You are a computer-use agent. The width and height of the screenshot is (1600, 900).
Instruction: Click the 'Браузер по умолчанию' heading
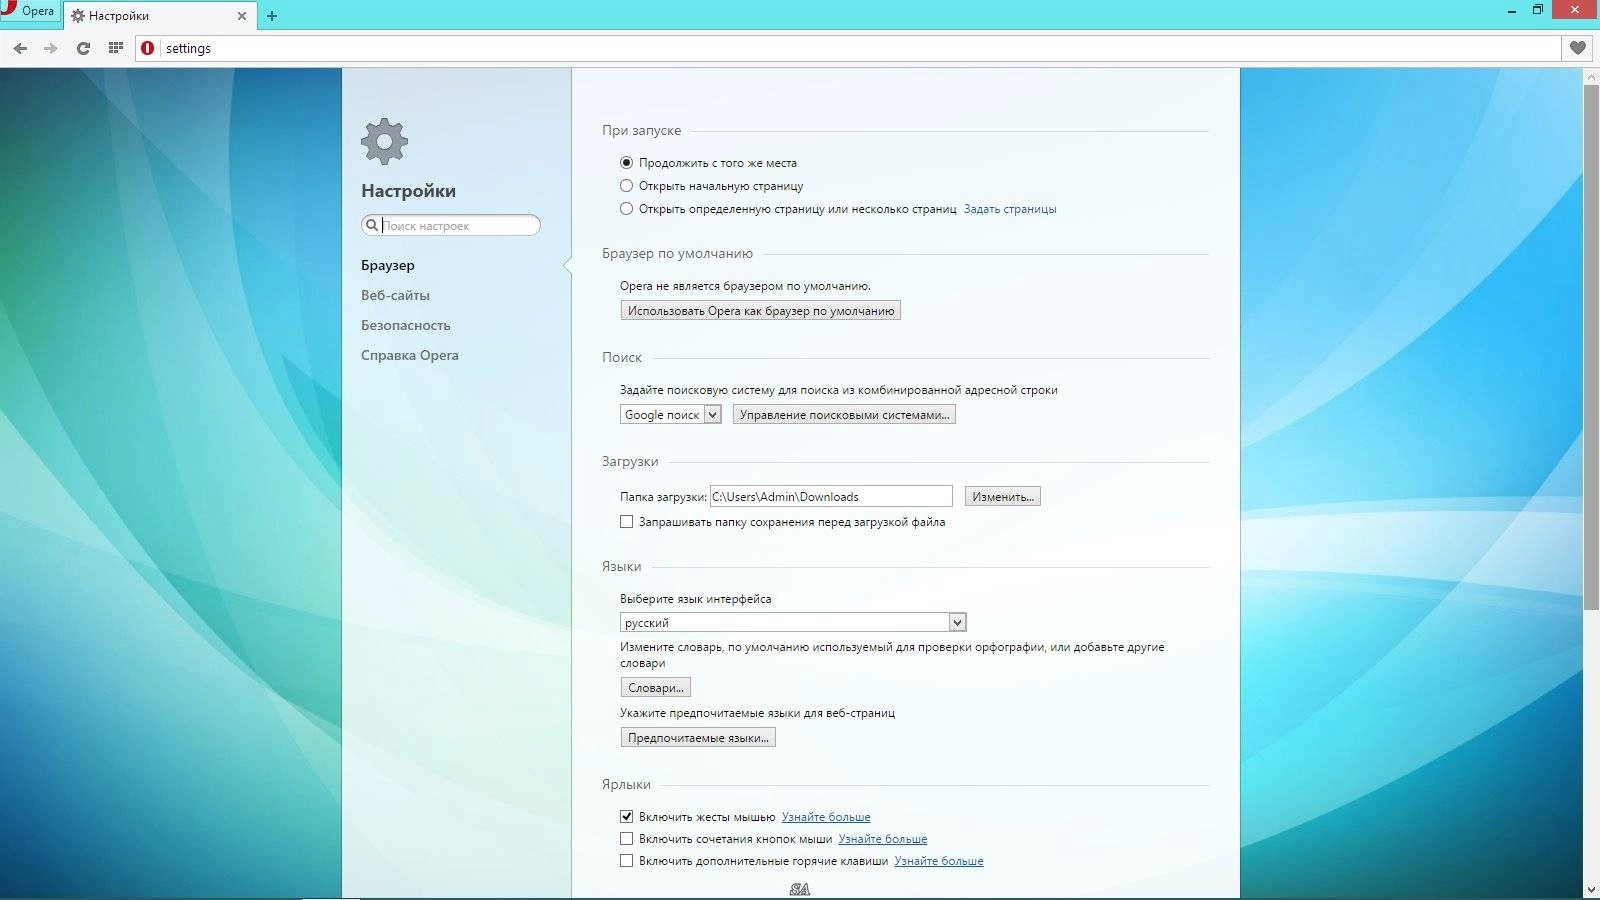(677, 253)
